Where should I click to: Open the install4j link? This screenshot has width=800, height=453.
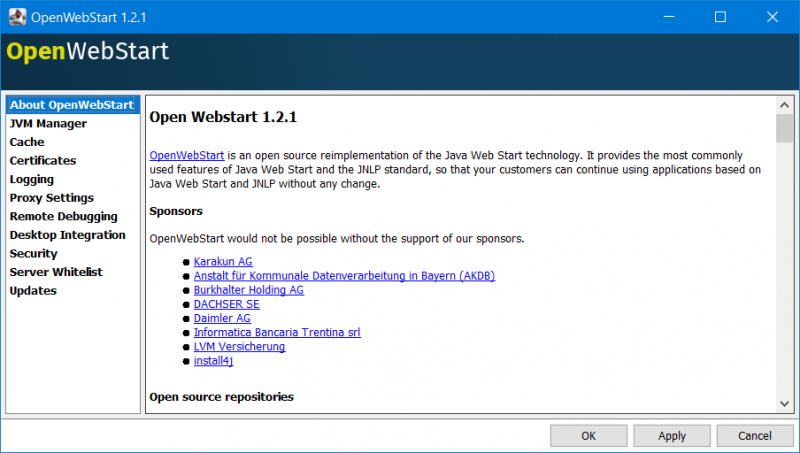(213, 361)
